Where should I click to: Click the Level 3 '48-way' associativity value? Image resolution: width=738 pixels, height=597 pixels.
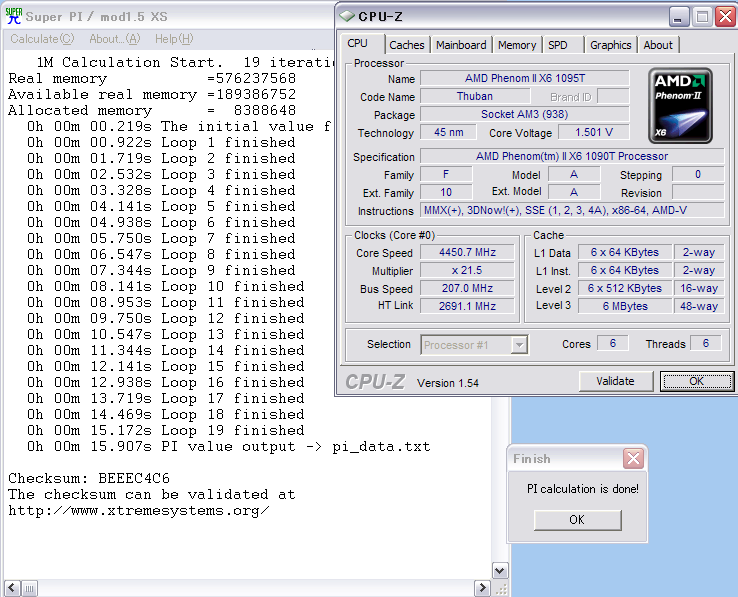coord(699,306)
